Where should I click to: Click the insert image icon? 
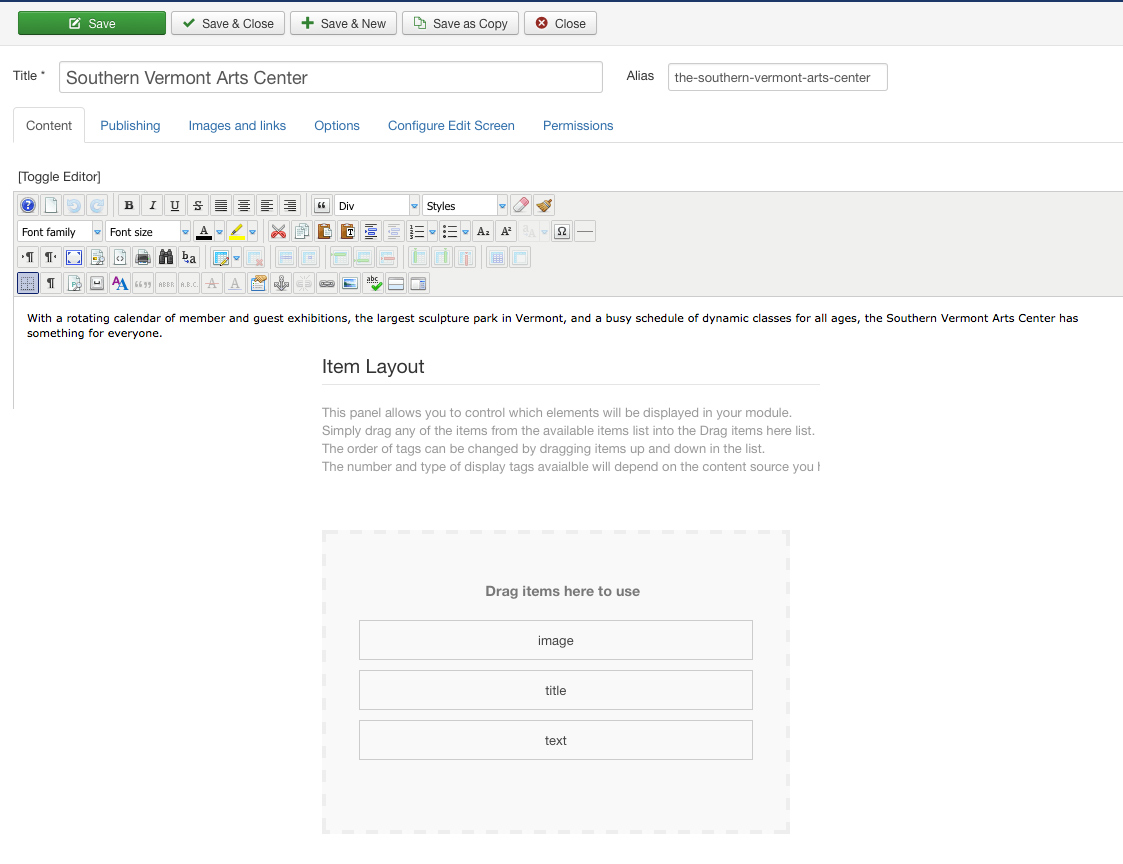click(x=350, y=284)
